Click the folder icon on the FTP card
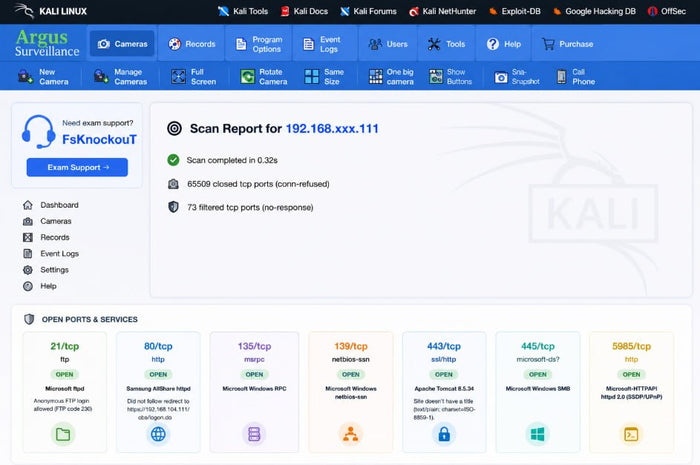Image resolution: width=700 pixels, height=465 pixels. (x=63, y=434)
